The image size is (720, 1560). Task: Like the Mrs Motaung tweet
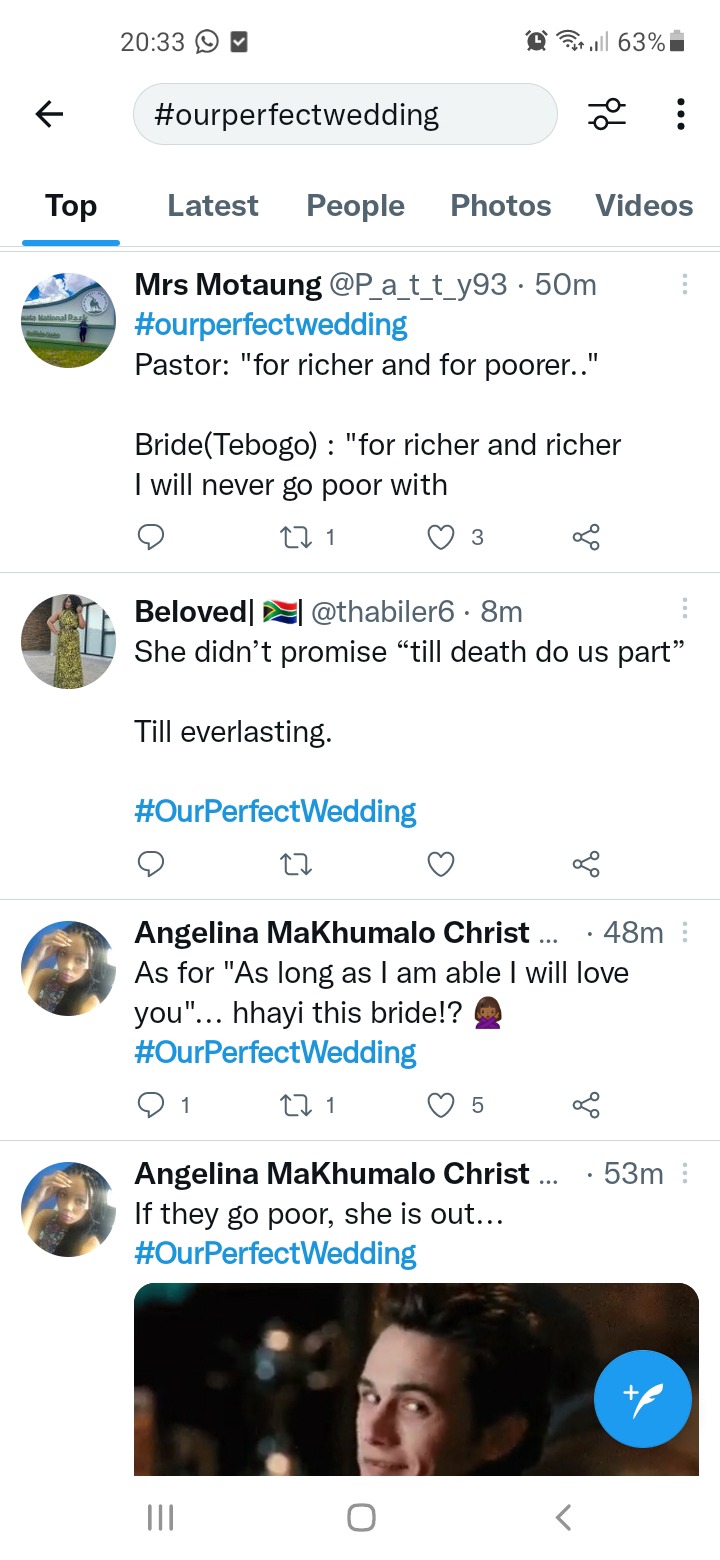coord(441,538)
